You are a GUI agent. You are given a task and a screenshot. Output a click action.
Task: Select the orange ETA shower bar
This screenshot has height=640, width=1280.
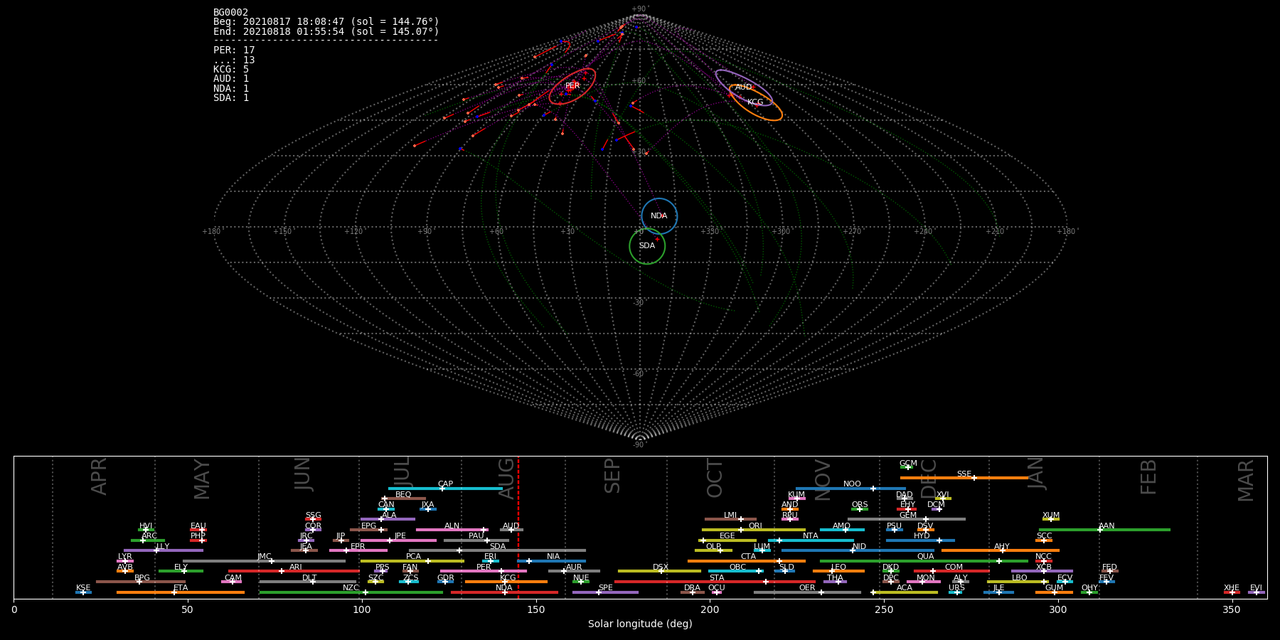[x=180, y=592]
